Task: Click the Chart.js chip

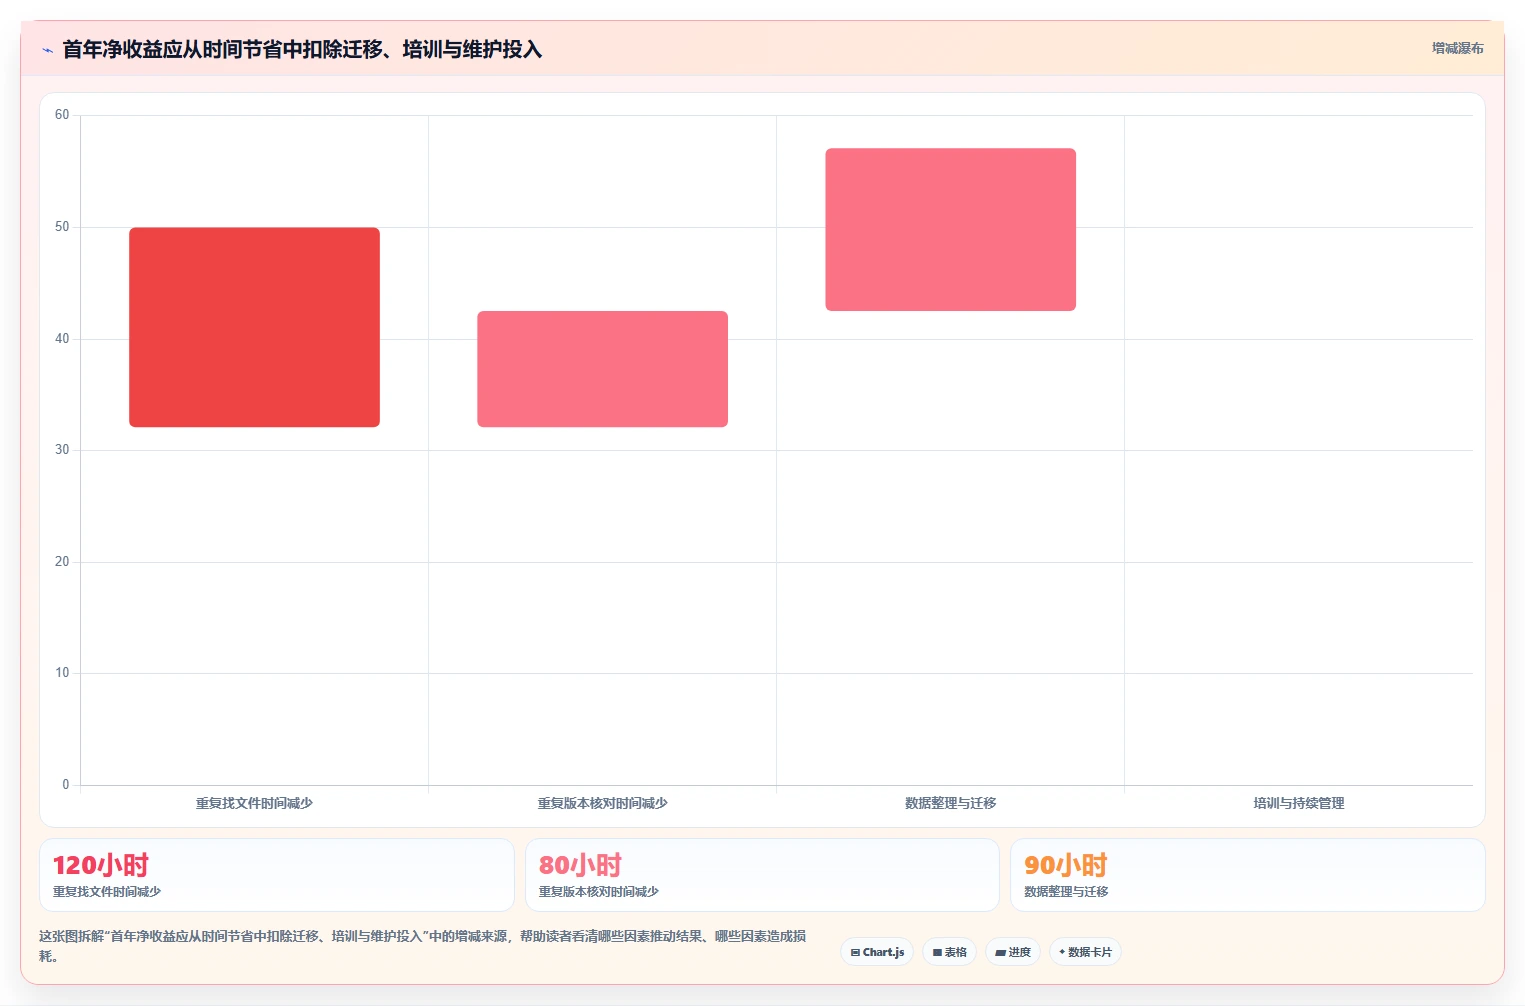Action: point(877,952)
